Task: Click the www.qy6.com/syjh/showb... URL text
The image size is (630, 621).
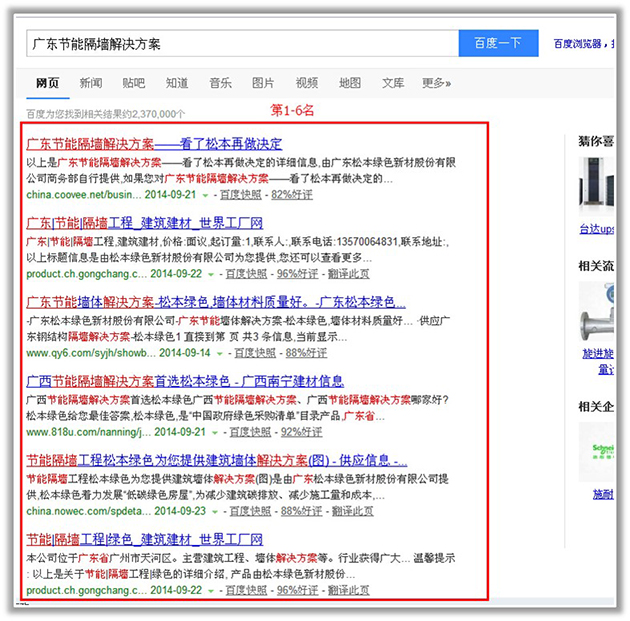Action: [91, 353]
